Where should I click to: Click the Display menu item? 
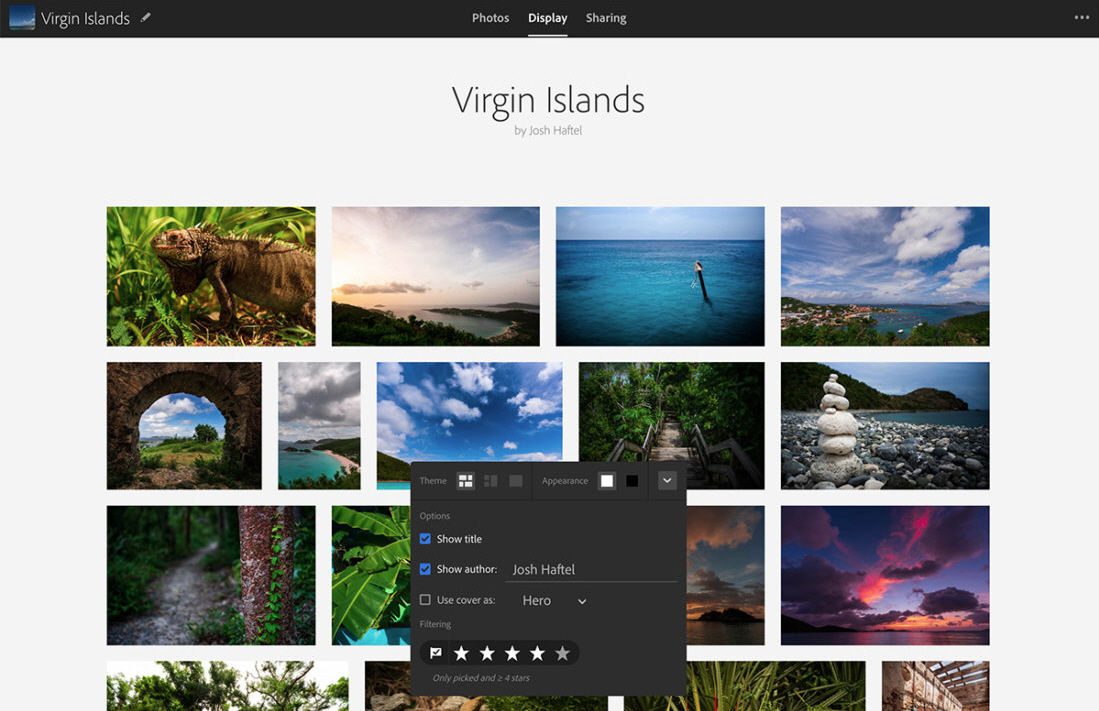click(547, 17)
